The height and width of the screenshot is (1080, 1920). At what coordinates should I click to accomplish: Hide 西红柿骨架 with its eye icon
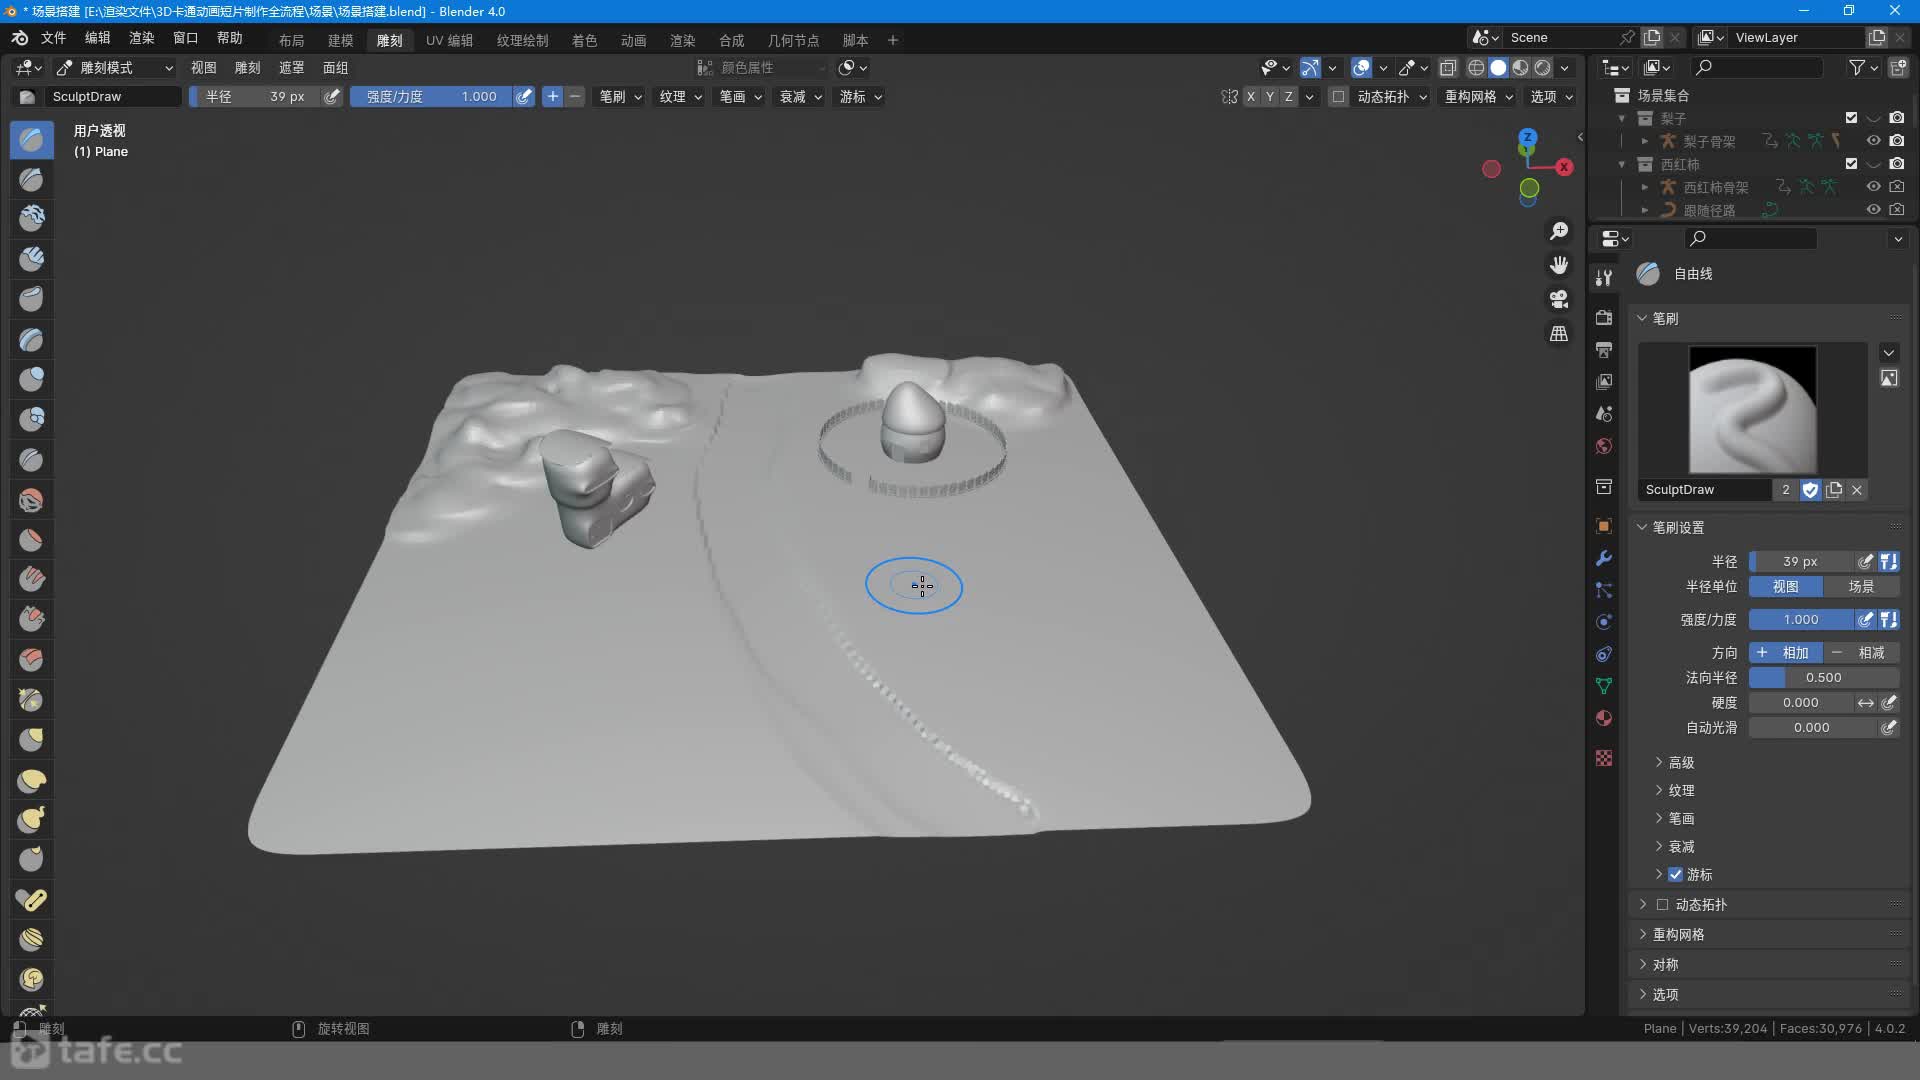point(1874,187)
